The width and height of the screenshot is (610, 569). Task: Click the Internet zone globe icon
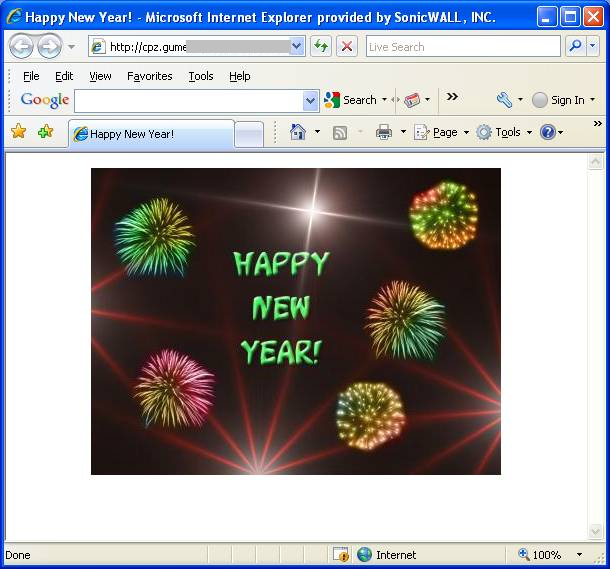tap(365, 555)
